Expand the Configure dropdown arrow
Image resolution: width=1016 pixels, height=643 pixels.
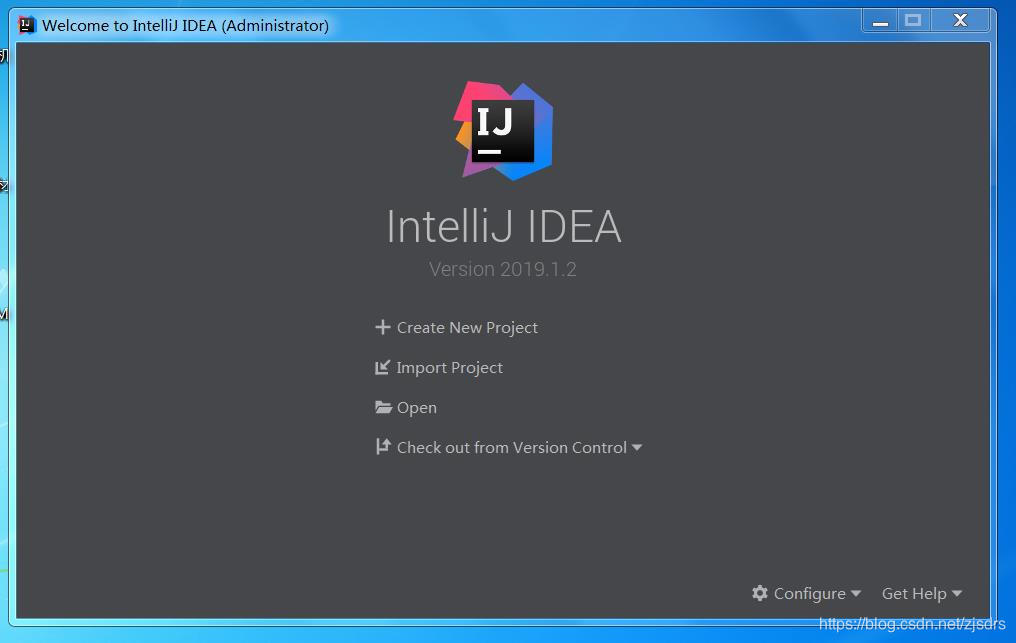856,594
